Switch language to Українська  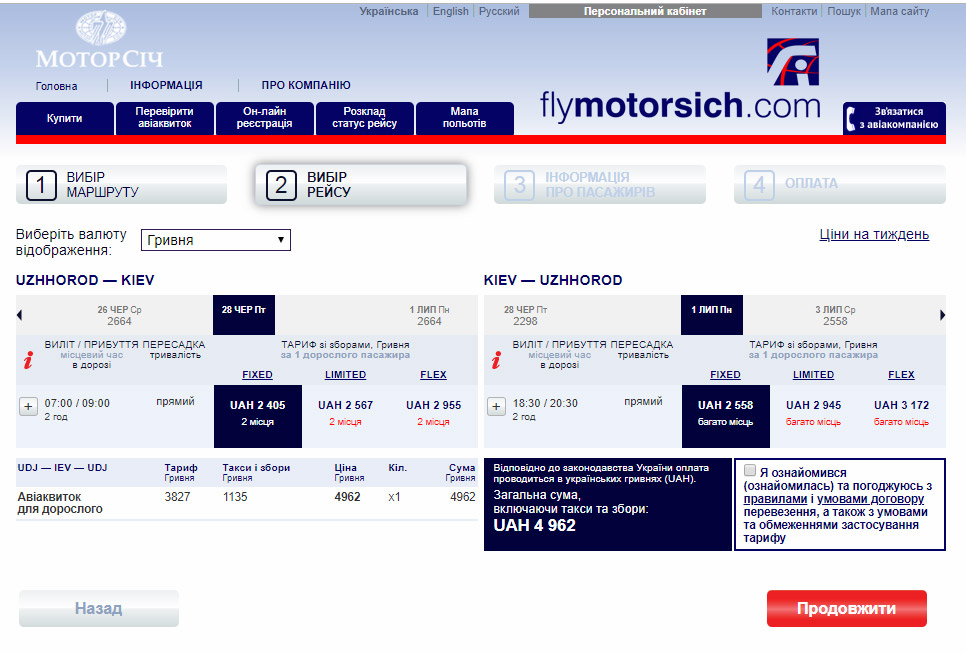coord(389,11)
